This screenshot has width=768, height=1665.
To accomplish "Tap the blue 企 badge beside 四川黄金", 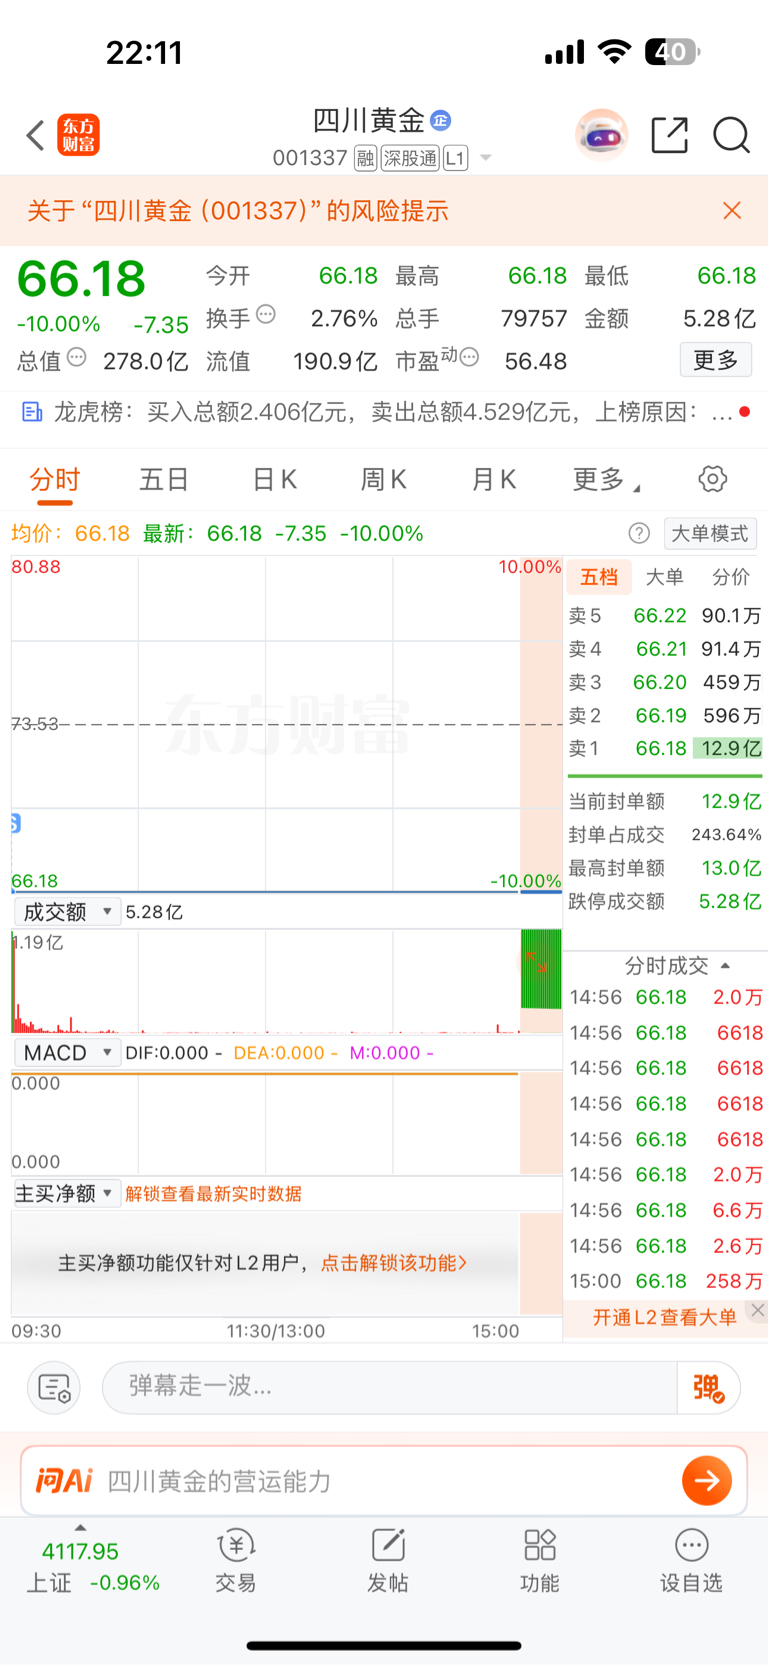I will point(440,121).
